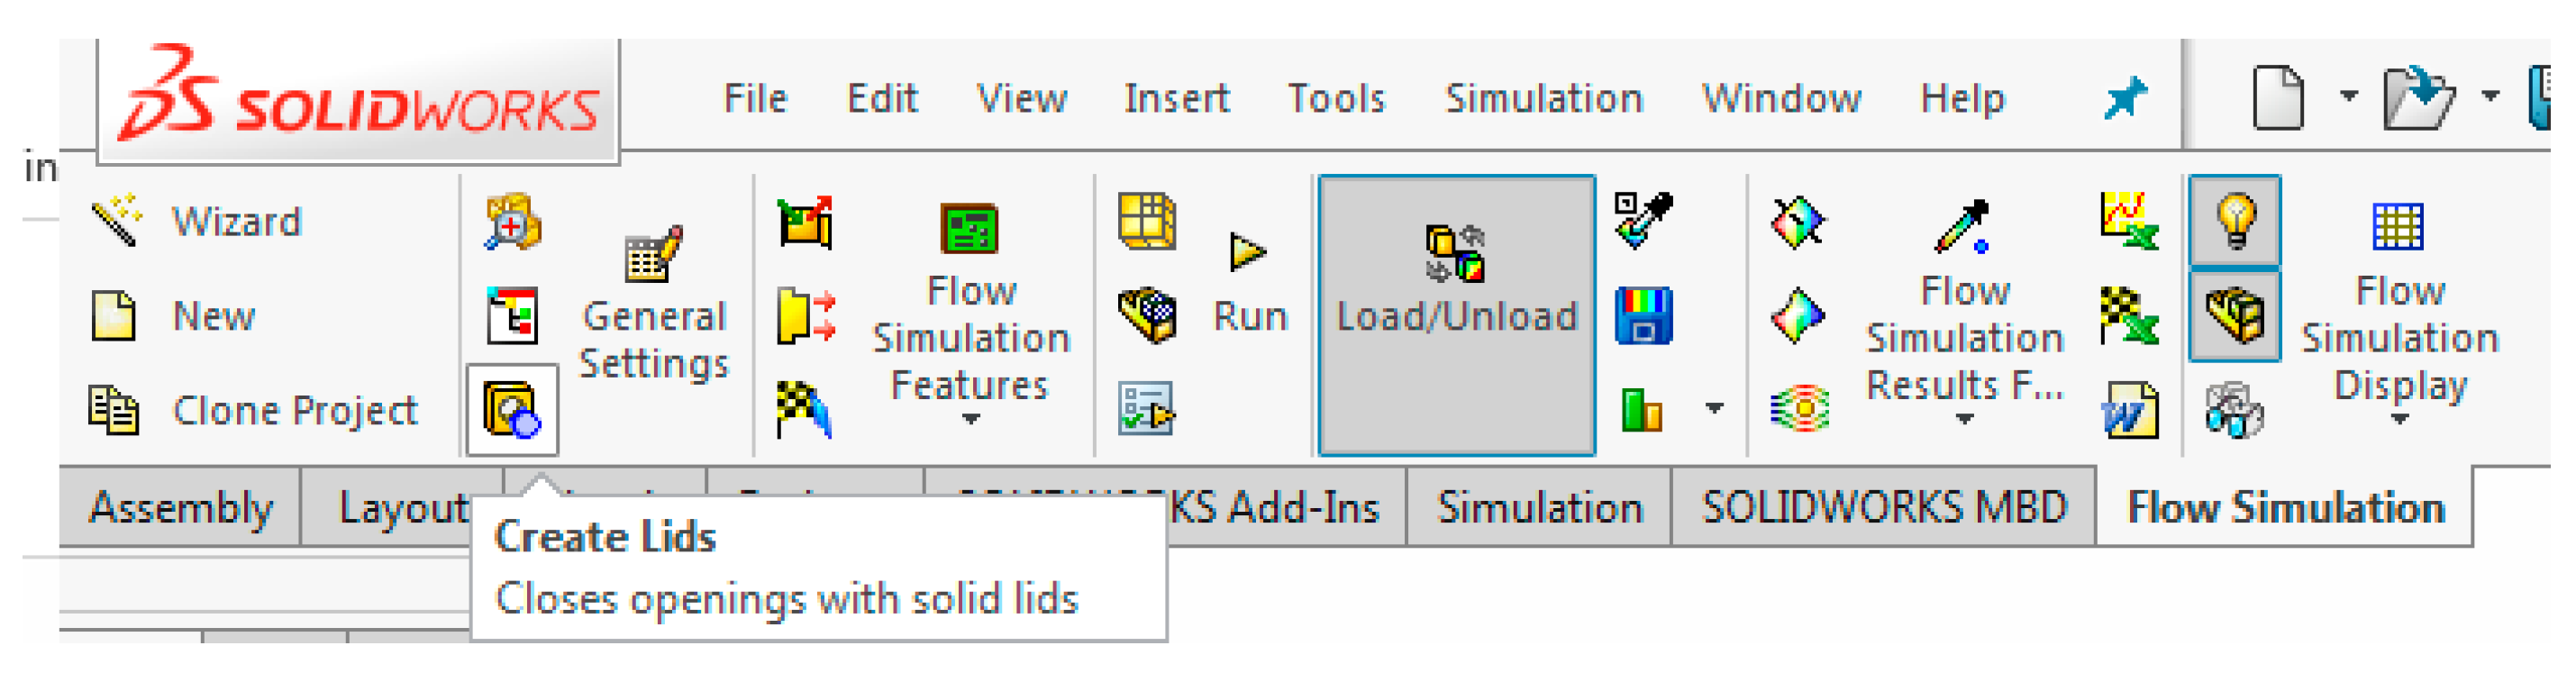
Task: Expand Flow Simulation Display dropdown
Action: pos(2400,421)
